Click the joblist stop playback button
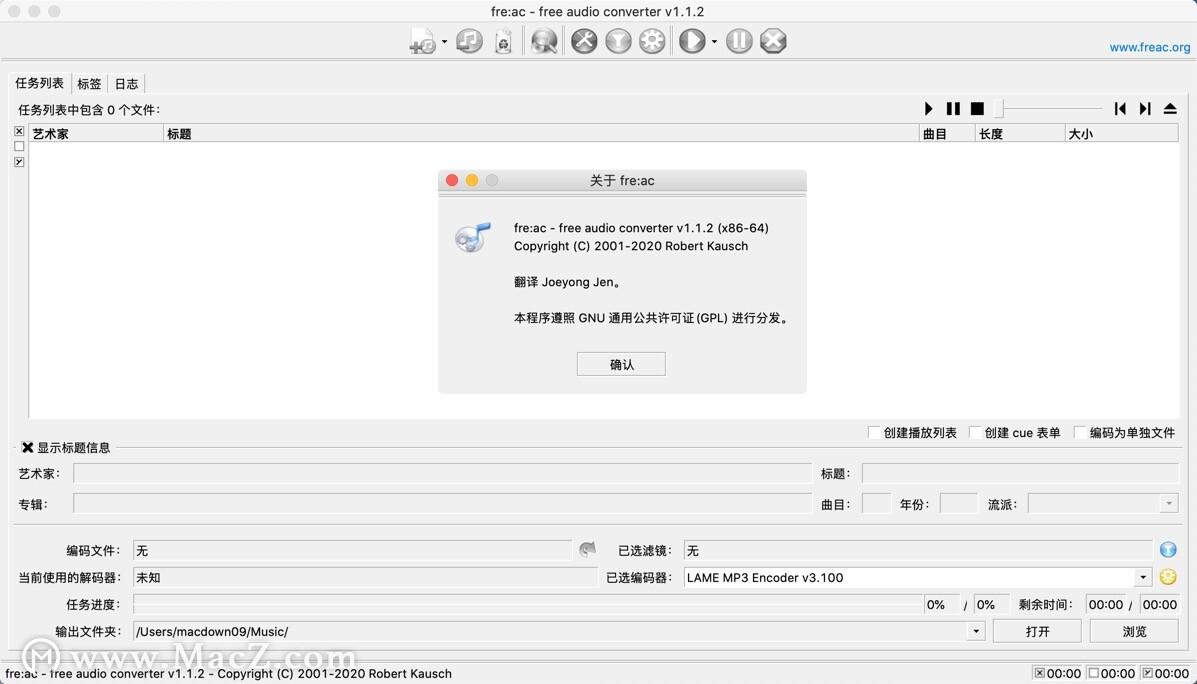This screenshot has width=1197, height=684. point(977,109)
